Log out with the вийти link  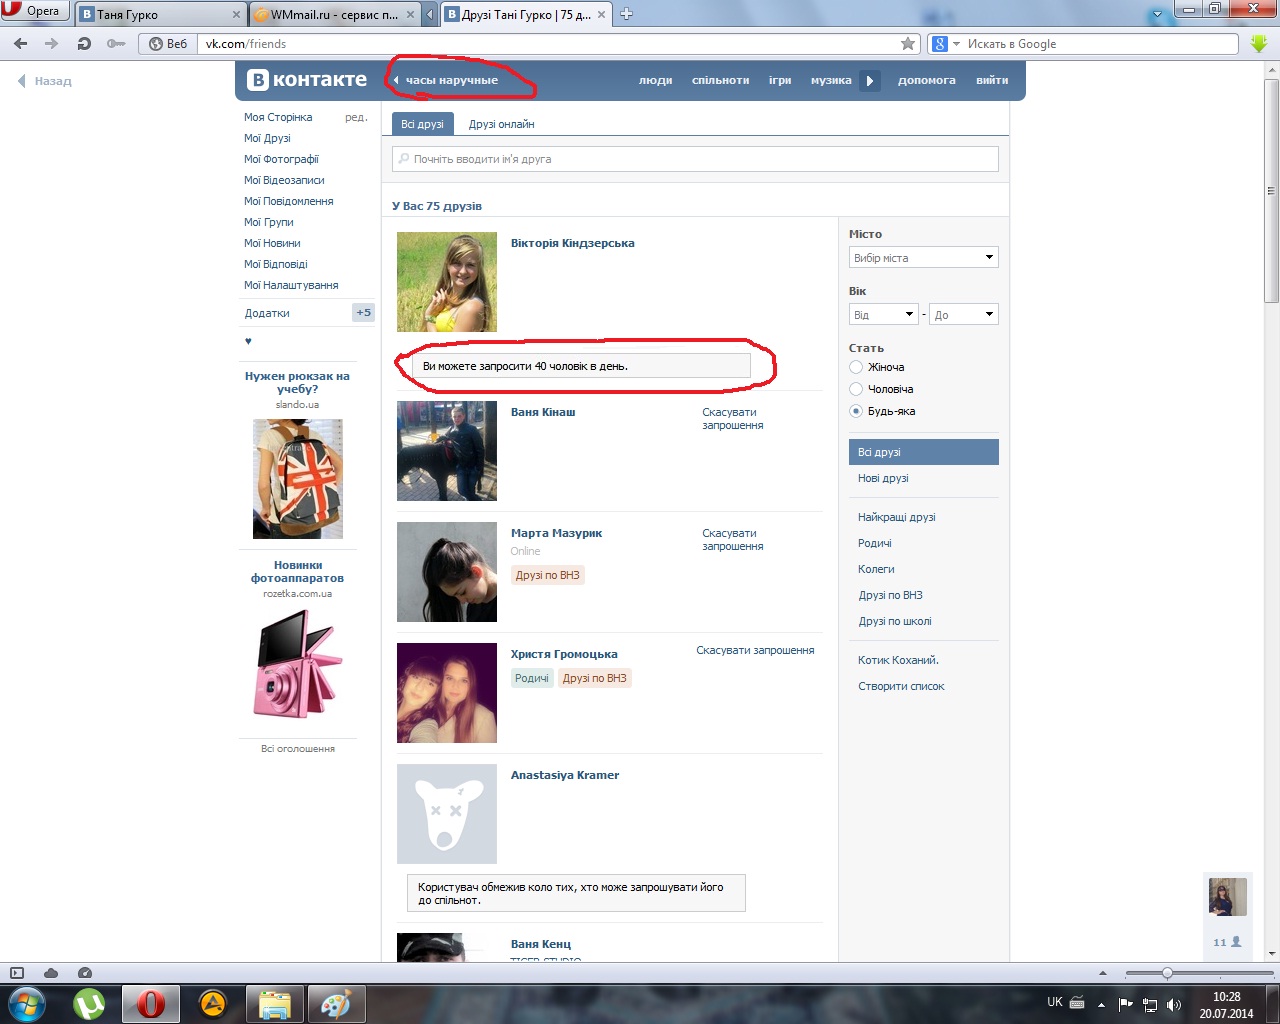(x=992, y=81)
